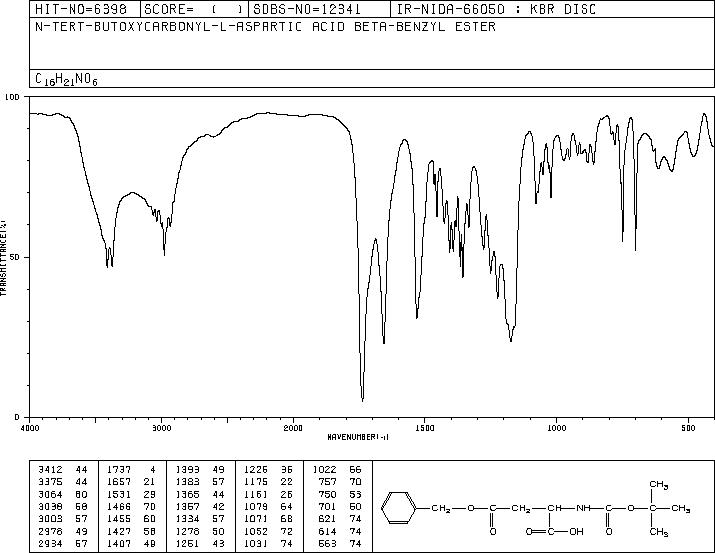The width and height of the screenshot is (715, 553).
Task: Click peak table entry 1466
Action: click(119, 506)
